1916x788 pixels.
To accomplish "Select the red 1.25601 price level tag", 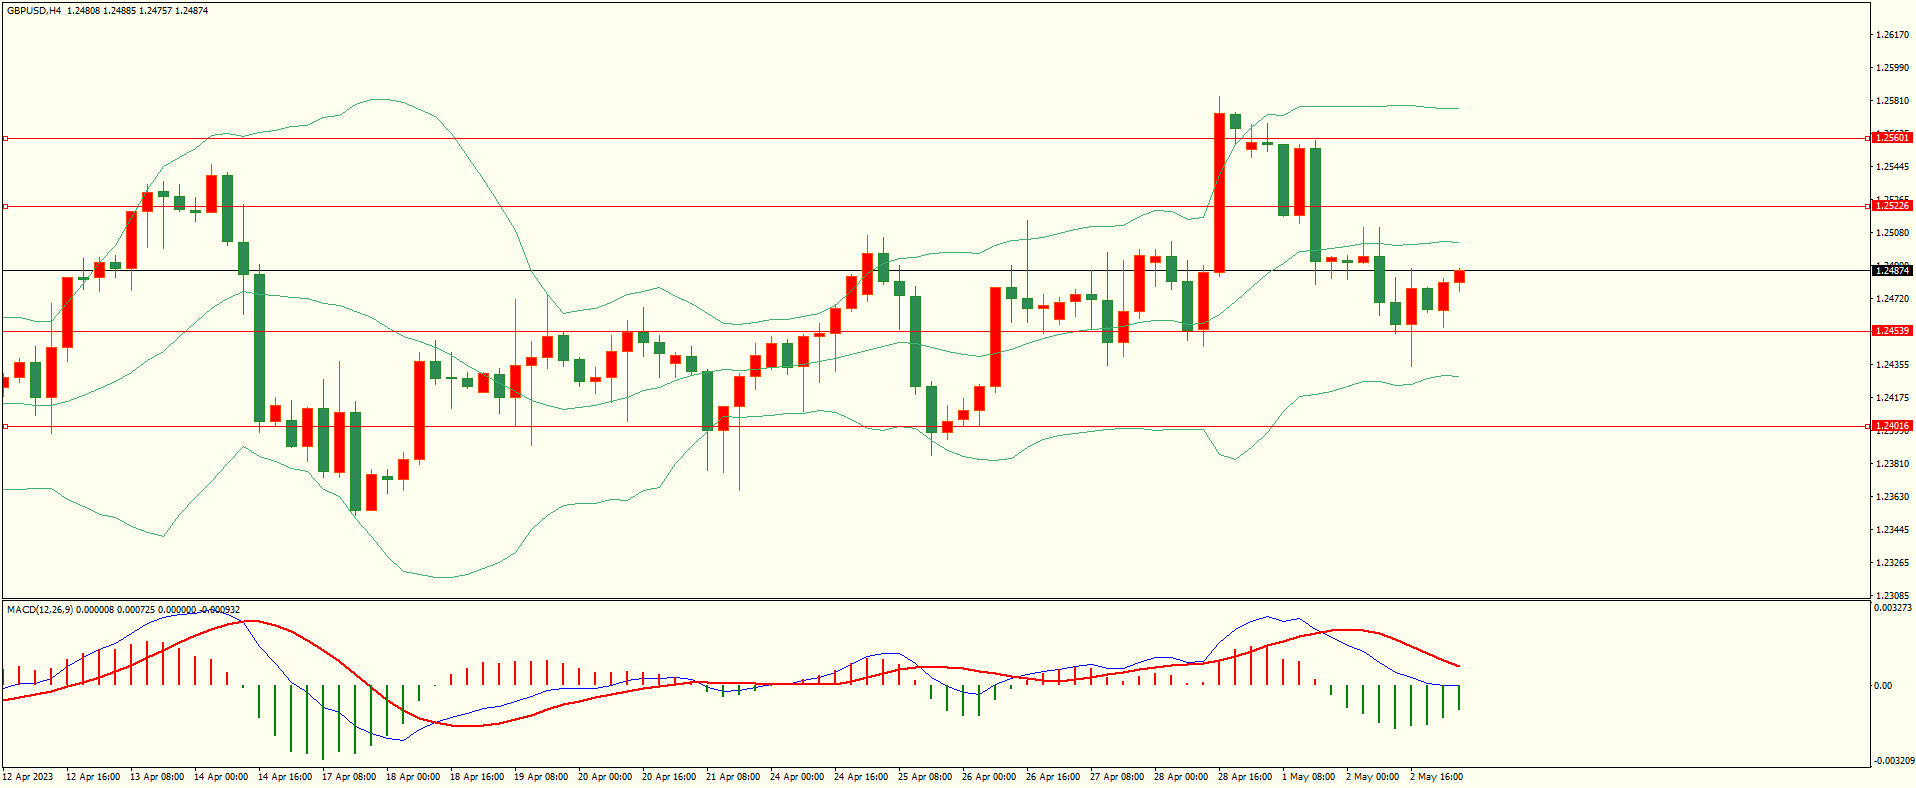I will pos(1892,138).
